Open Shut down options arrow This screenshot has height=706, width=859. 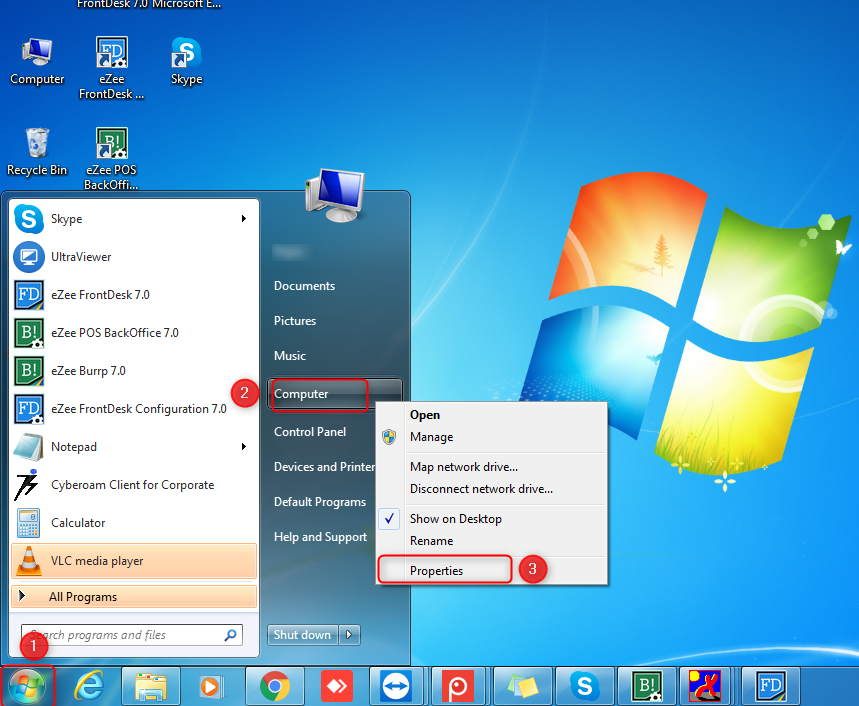(350, 635)
